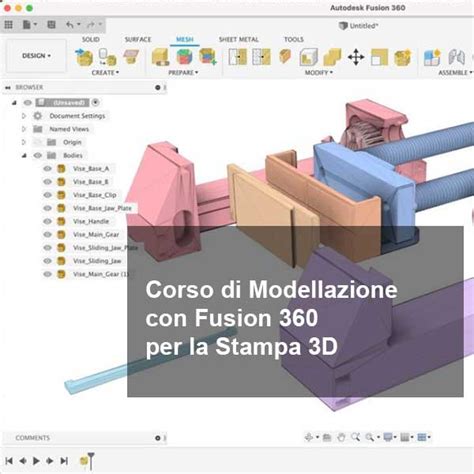Toggle visibility of the Bodies folder
The height and width of the screenshot is (474, 474).
pyautogui.click(x=38, y=155)
